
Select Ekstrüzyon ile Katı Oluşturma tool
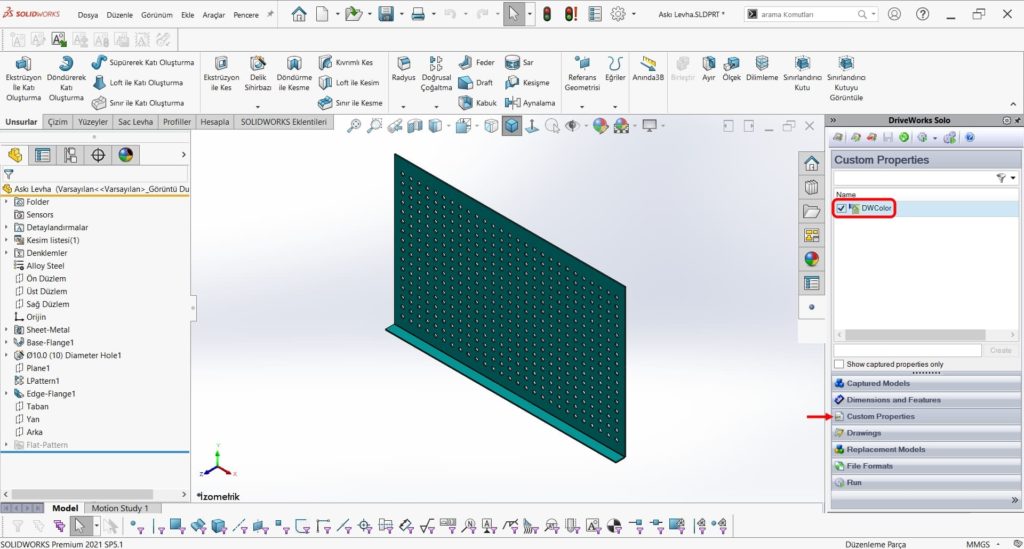coord(24,79)
